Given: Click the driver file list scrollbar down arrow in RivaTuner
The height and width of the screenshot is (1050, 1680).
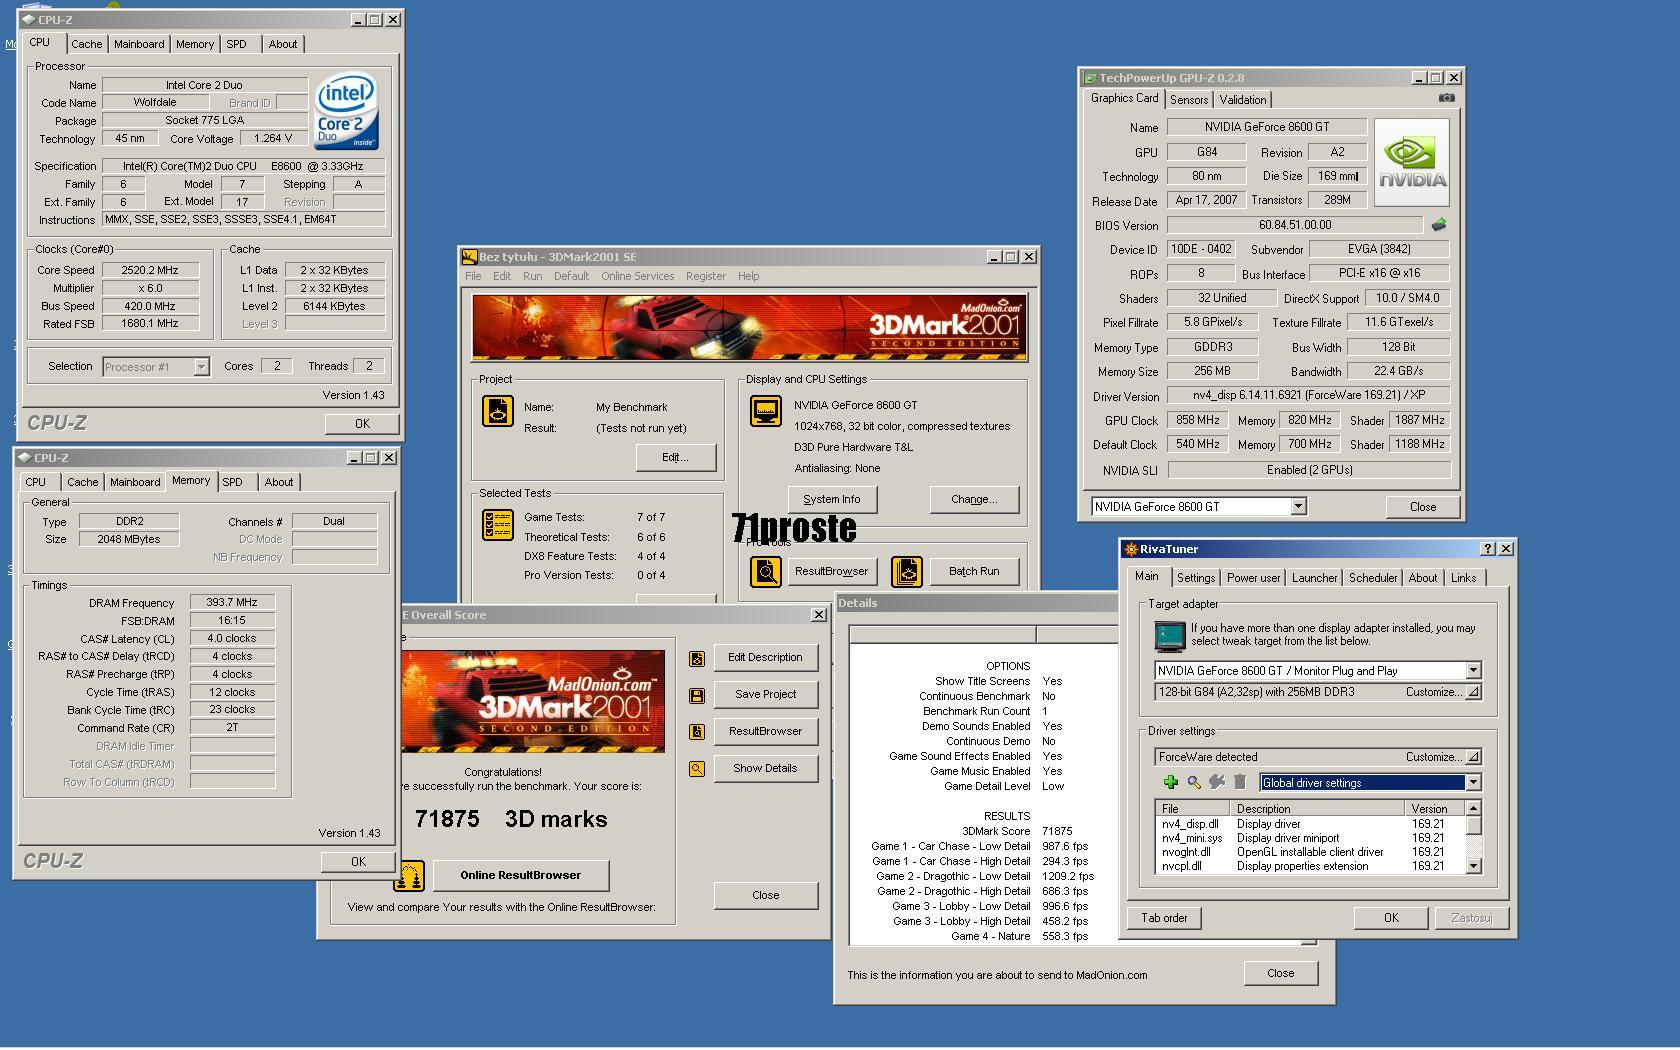Looking at the screenshot, I should coord(1473,866).
